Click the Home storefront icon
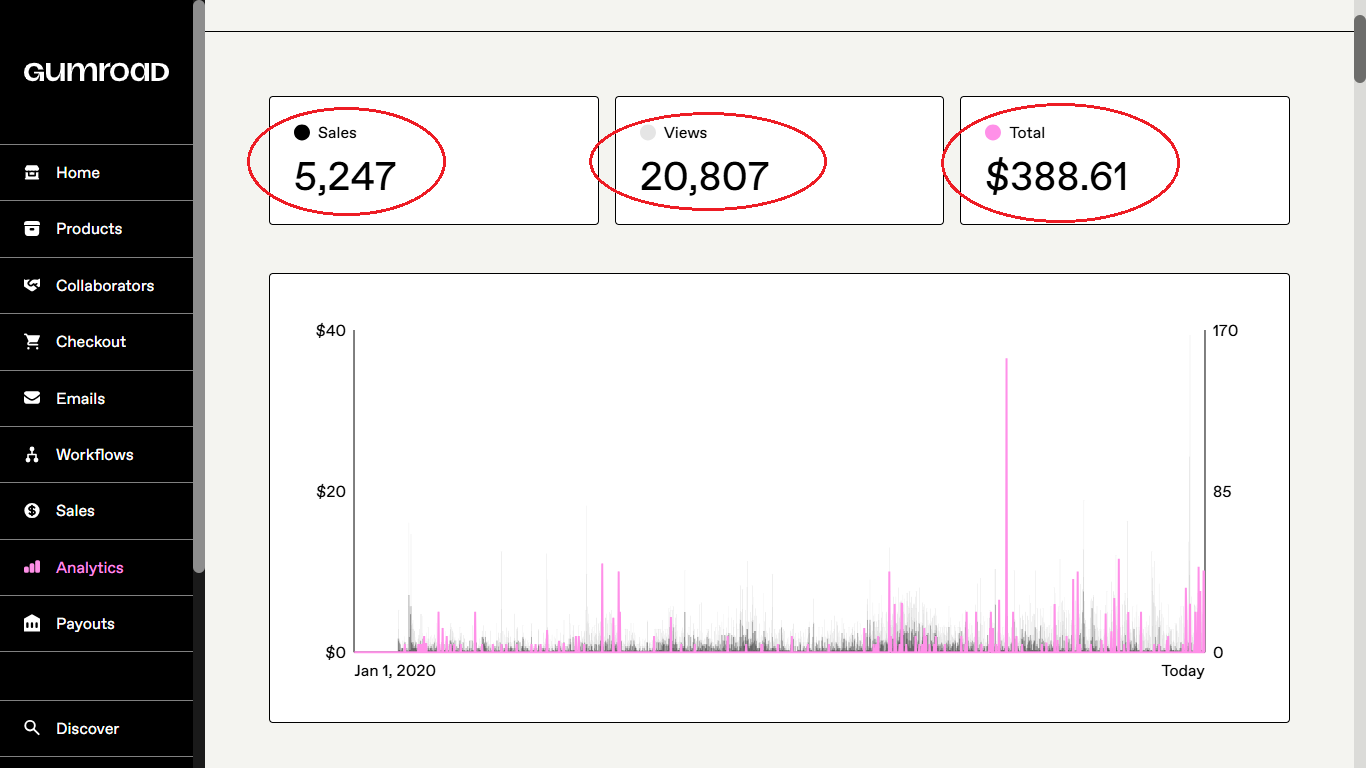 click(x=32, y=173)
